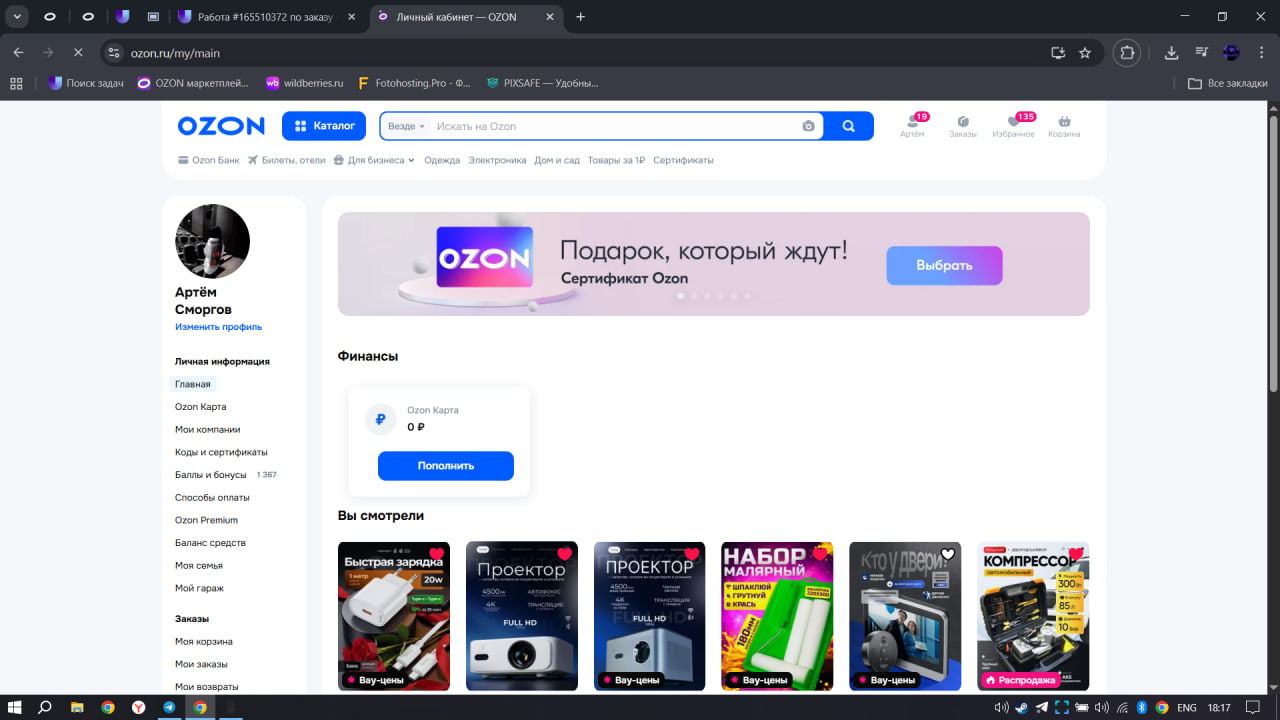
Task: Click the blue magnifier search button
Action: click(x=849, y=126)
